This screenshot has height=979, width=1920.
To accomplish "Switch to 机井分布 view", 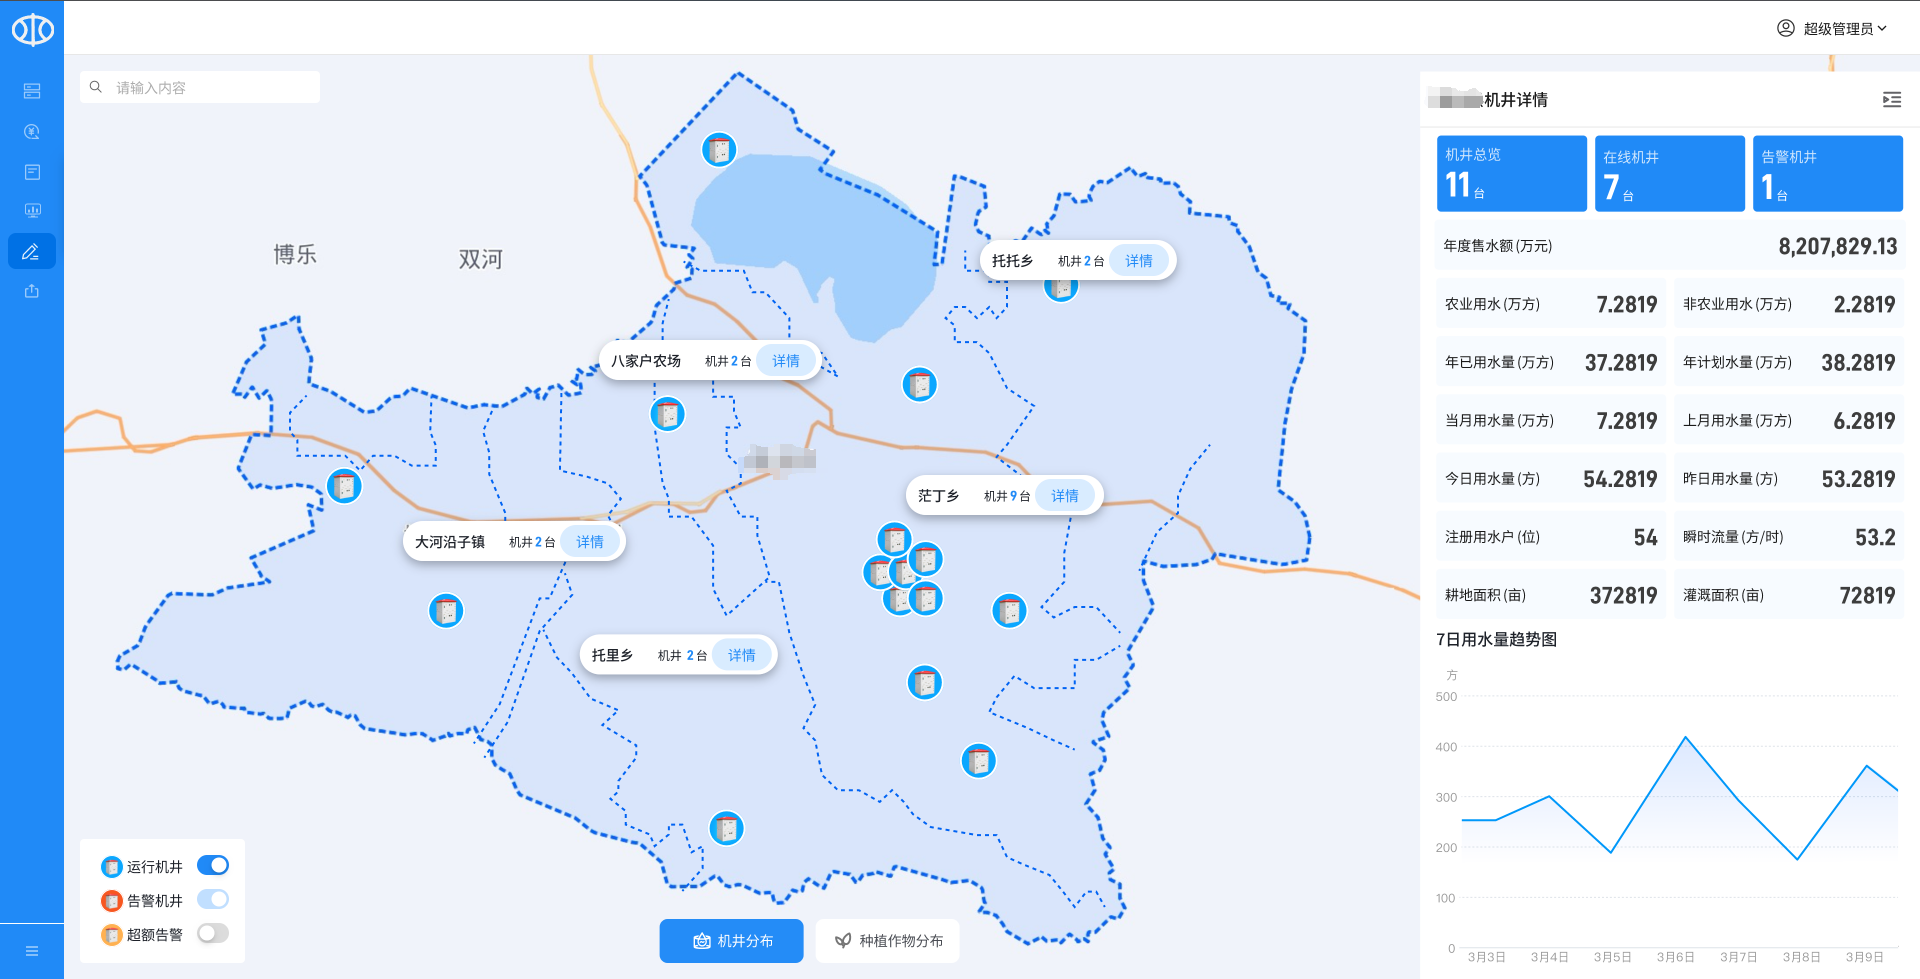I will coord(731,941).
